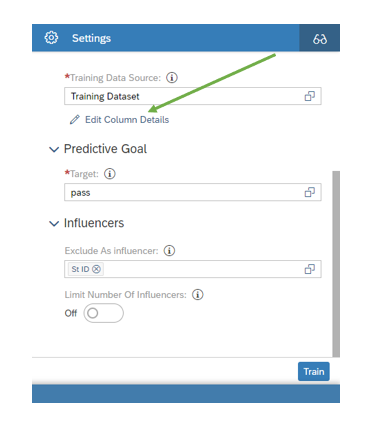
Task: Toggle Limit Number Of Influencers switch
Action: pyautogui.click(x=103, y=313)
